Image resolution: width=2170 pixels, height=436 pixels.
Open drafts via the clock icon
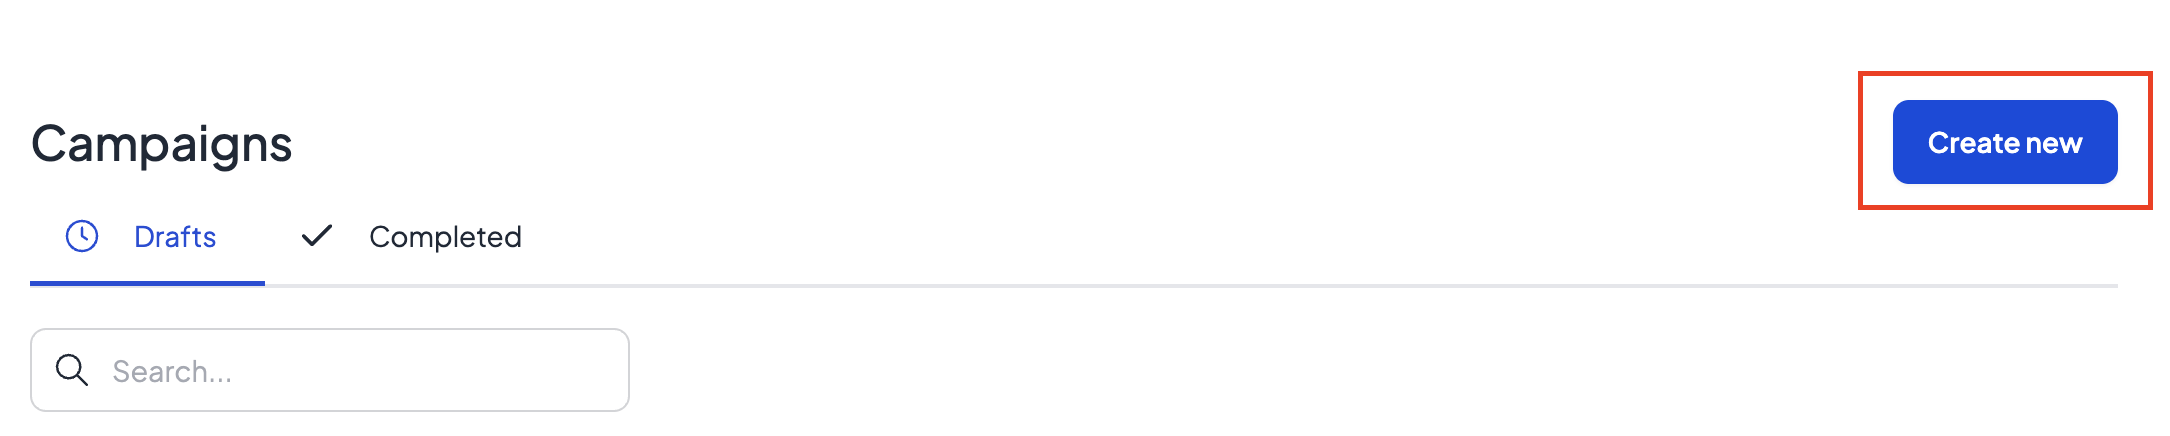pyautogui.click(x=82, y=236)
